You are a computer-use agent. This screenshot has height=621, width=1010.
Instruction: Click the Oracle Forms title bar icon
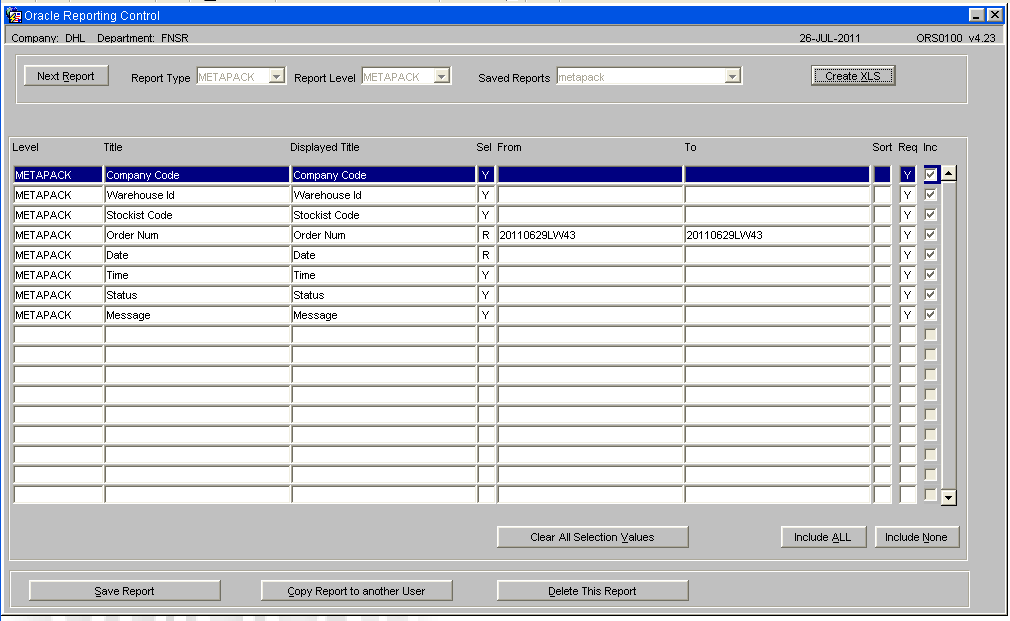click(14, 15)
